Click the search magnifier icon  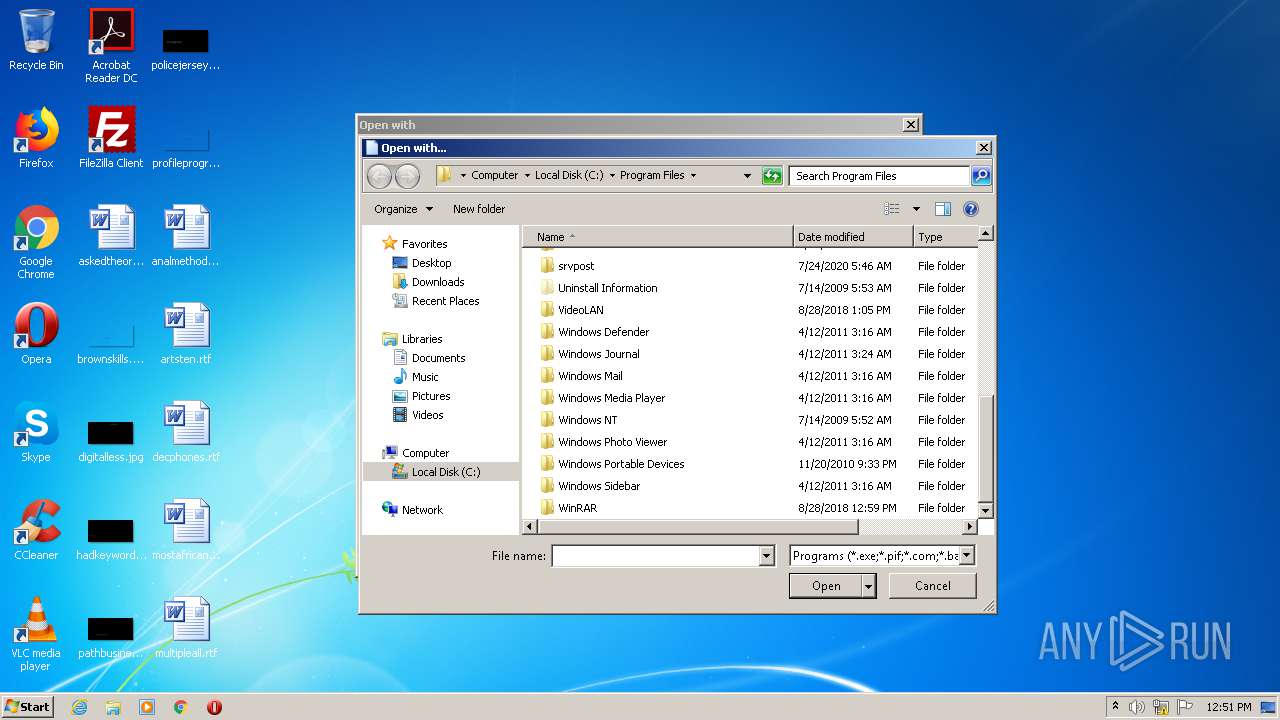pos(981,176)
